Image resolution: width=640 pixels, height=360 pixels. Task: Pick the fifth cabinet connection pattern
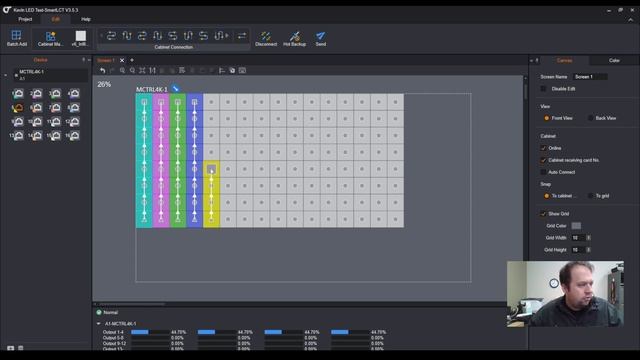click(173, 36)
